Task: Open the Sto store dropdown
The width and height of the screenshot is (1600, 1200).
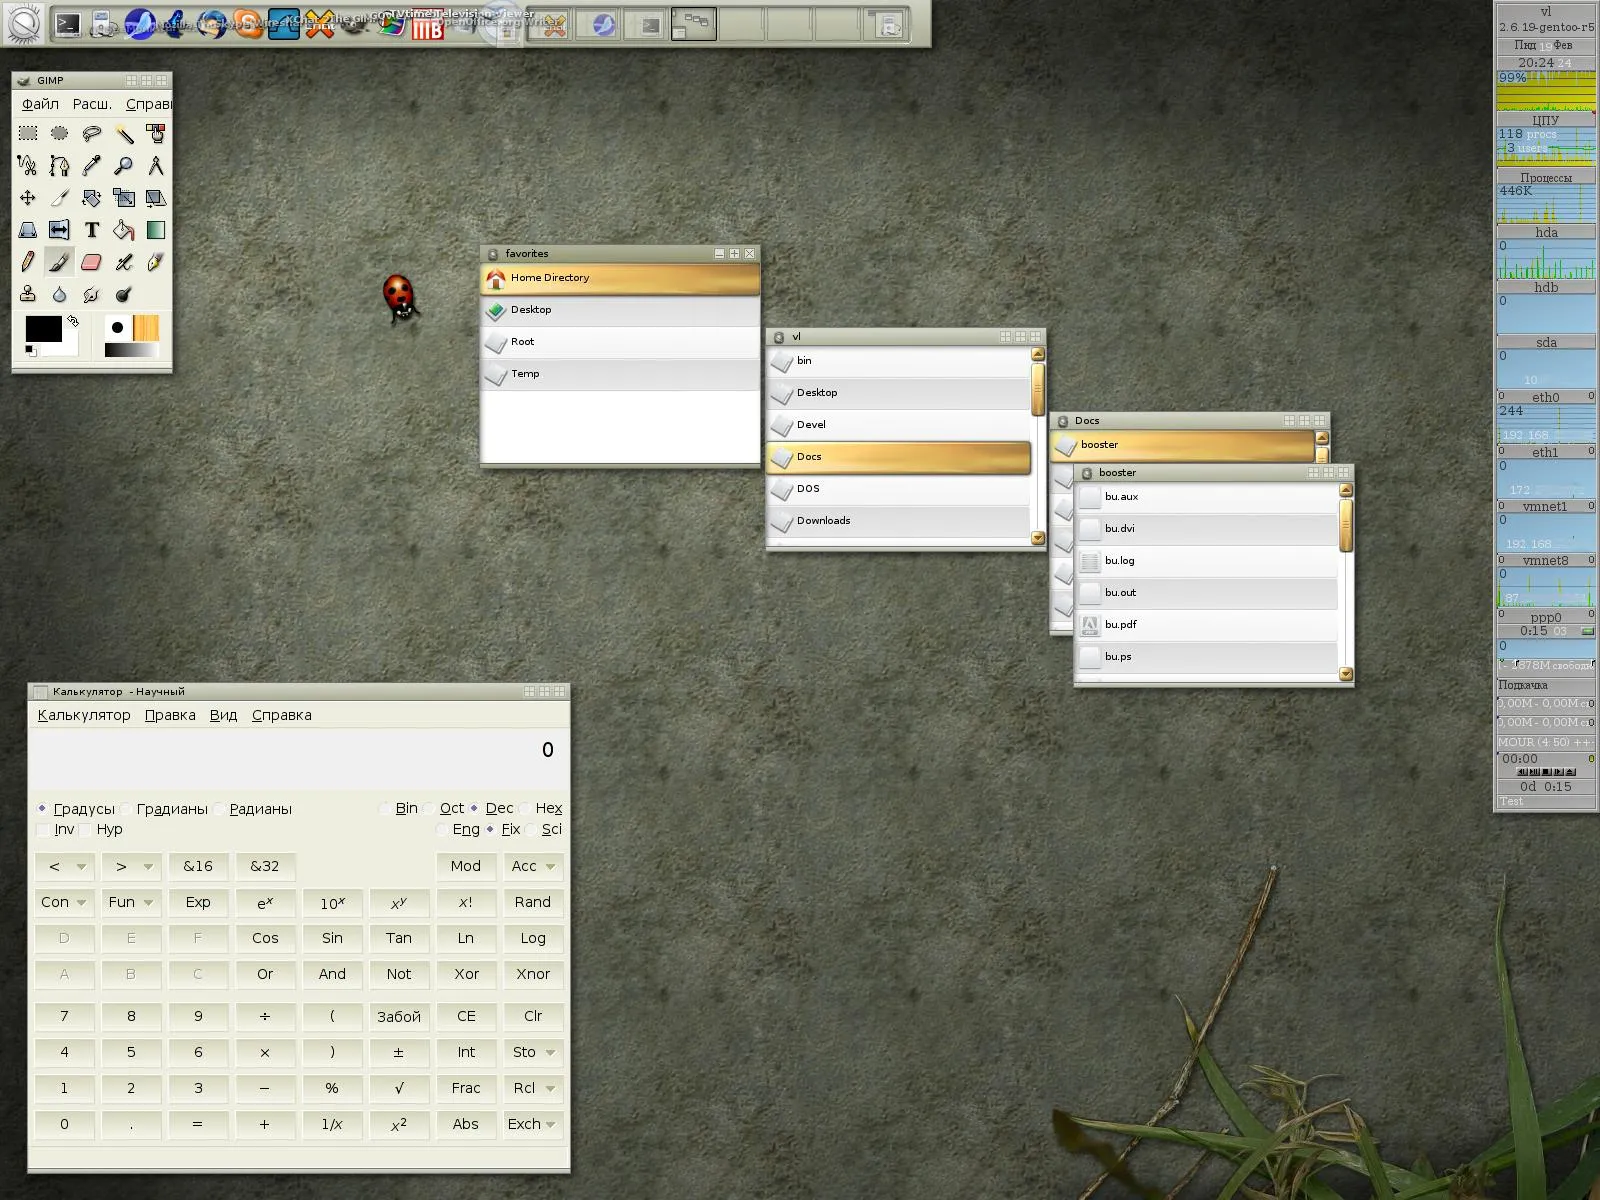Action: [x=533, y=1052]
